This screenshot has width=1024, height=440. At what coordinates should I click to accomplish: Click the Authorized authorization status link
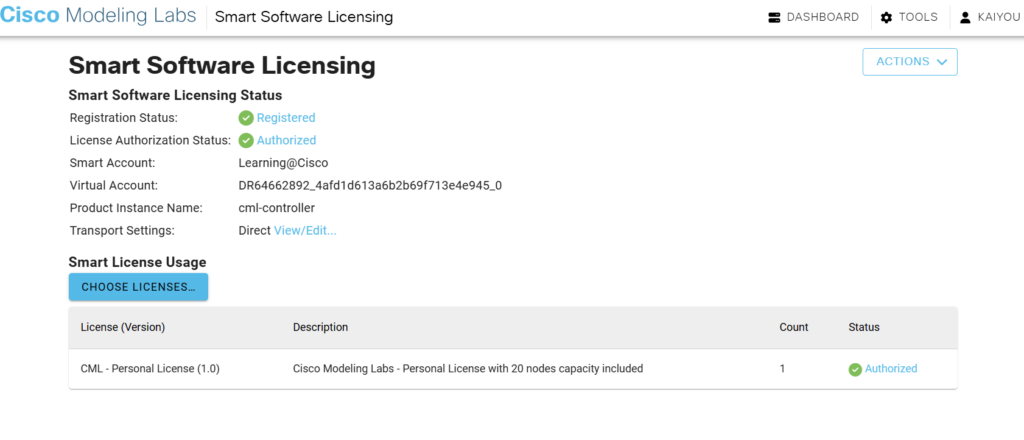[286, 140]
